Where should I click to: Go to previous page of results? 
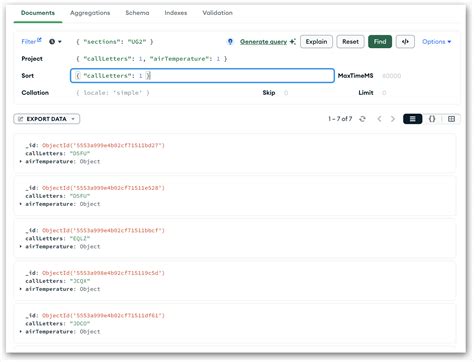click(x=379, y=119)
